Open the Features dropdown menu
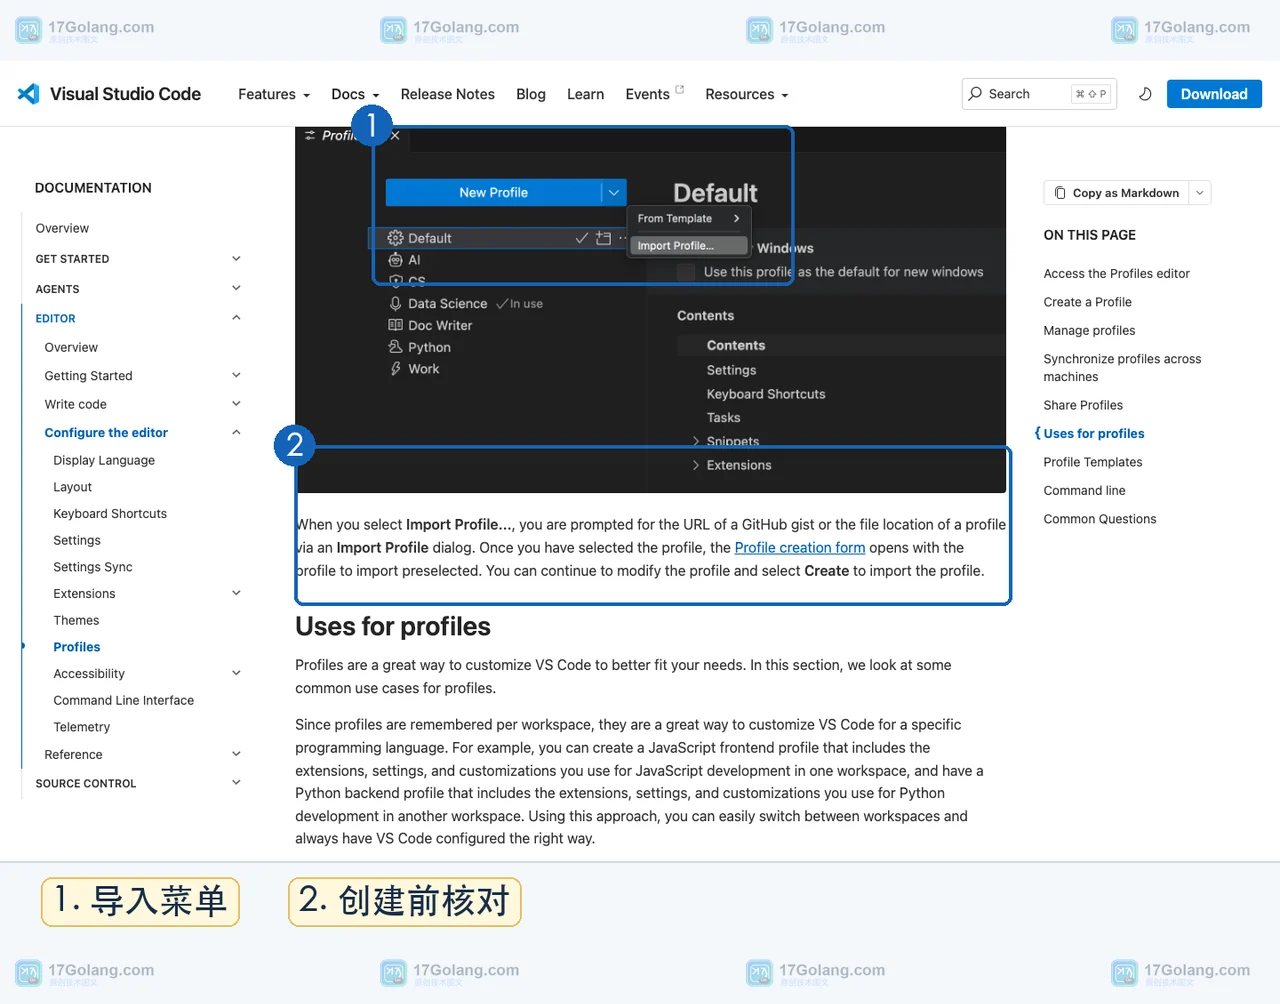1280x1004 pixels. (274, 94)
